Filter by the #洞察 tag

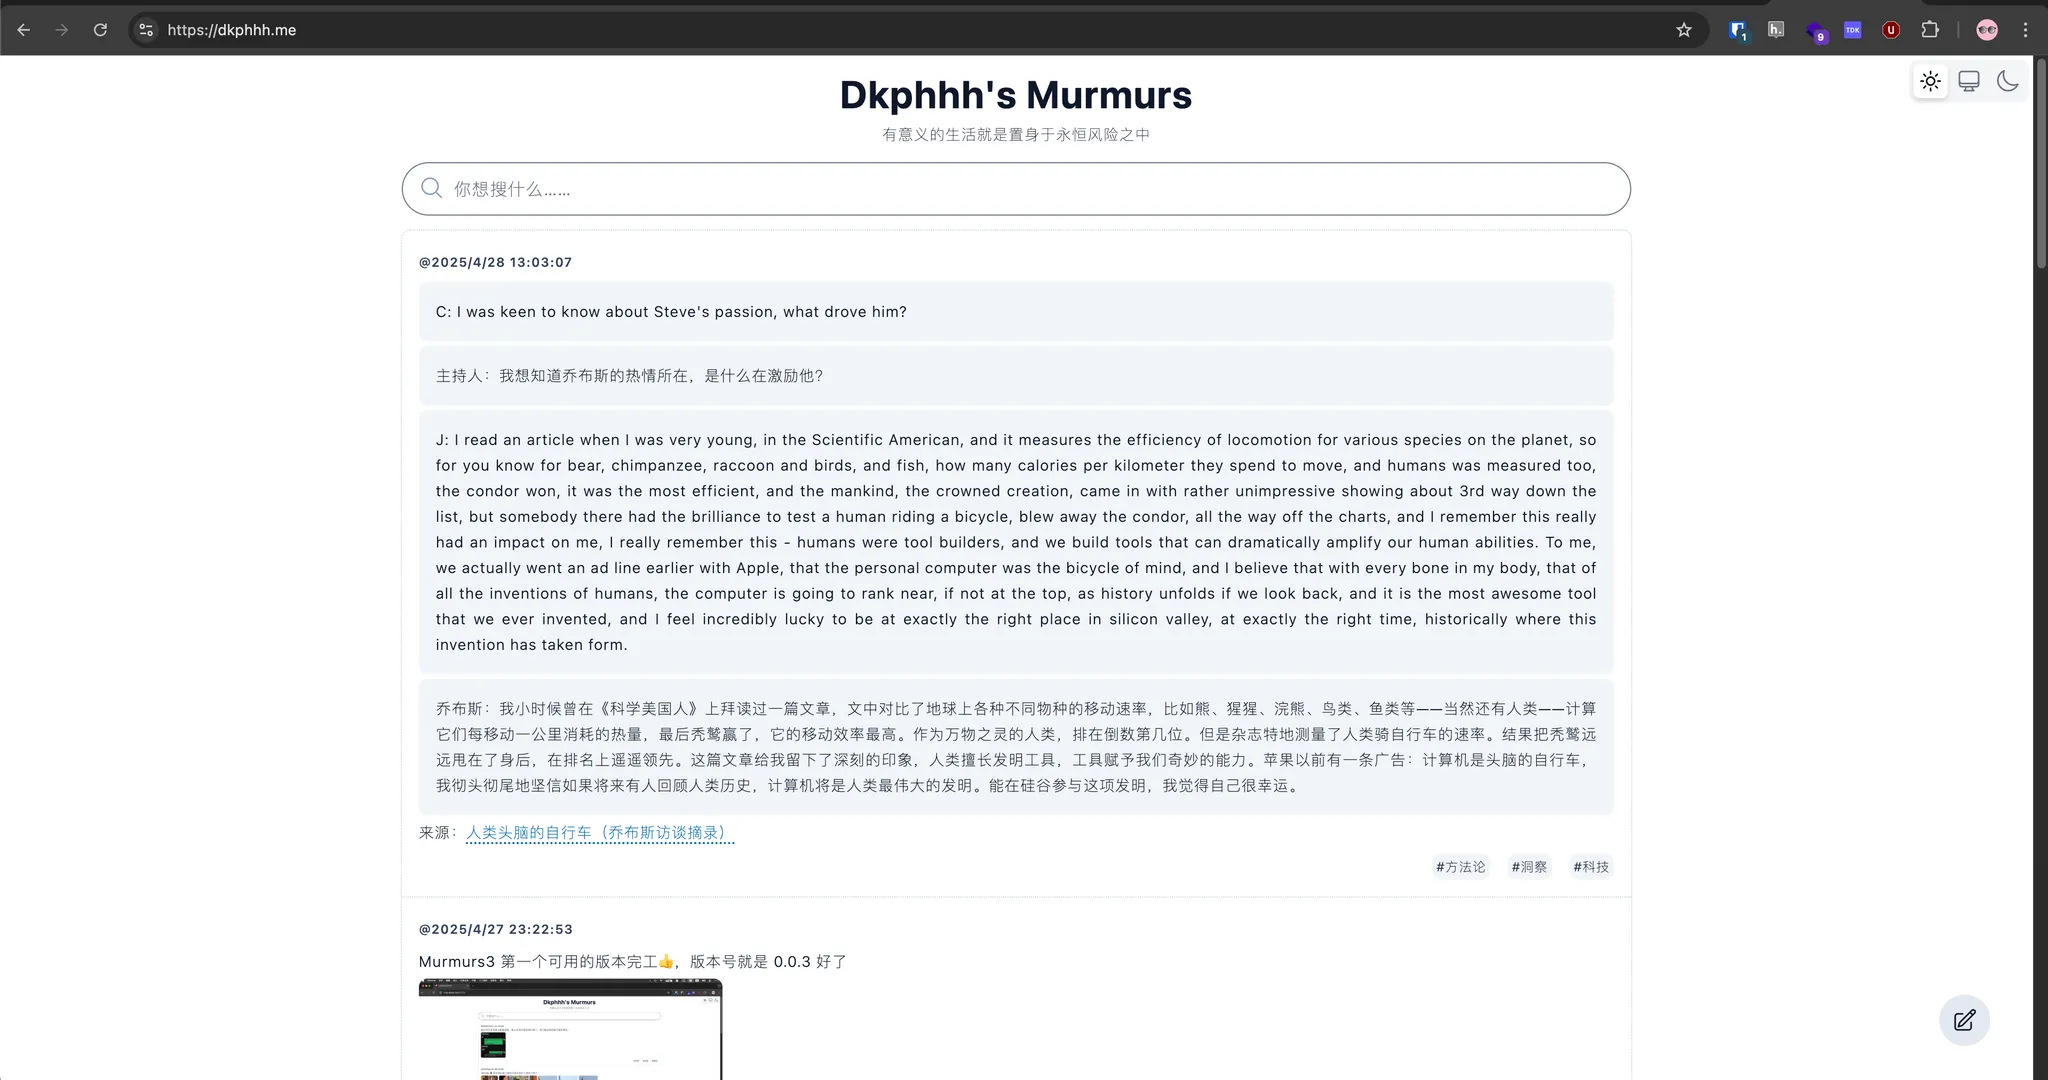[1529, 867]
